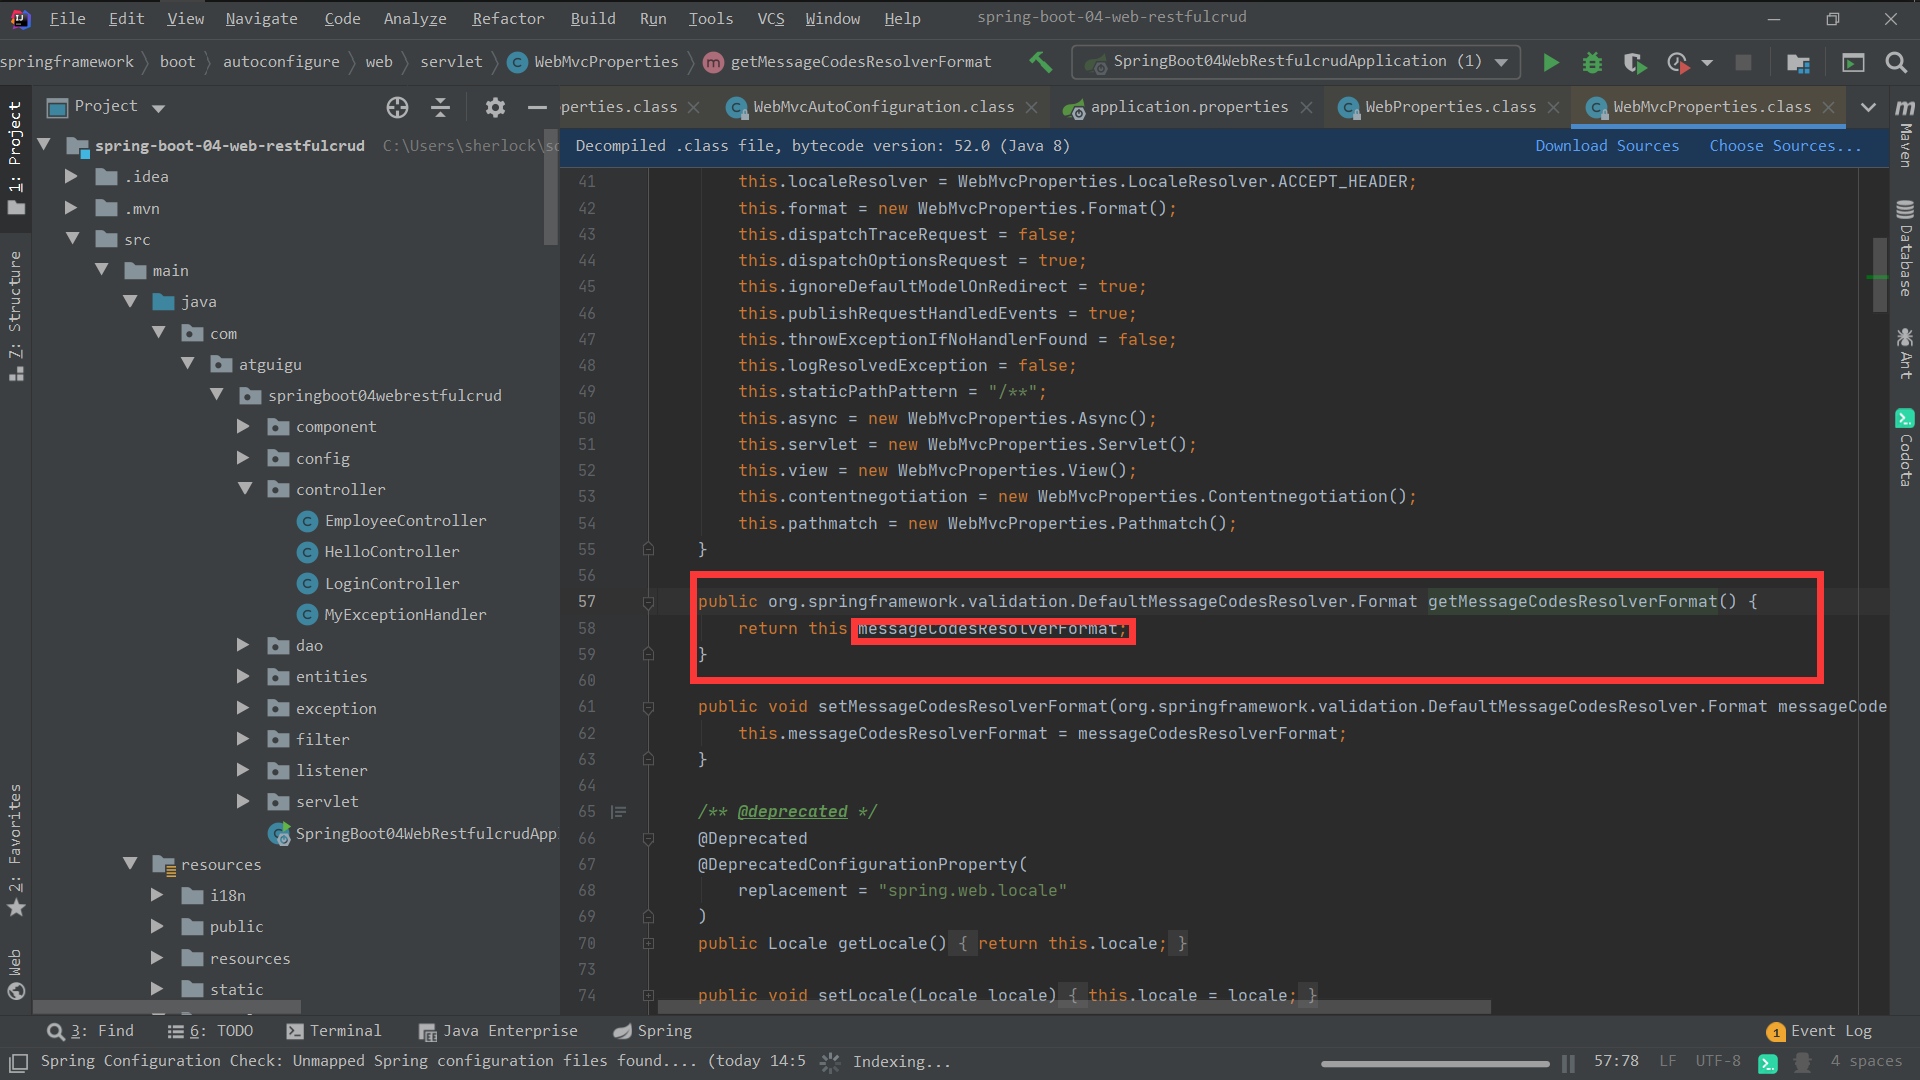This screenshot has height=1080, width=1920.
Task: Click the green Run button
Action: 1550,62
